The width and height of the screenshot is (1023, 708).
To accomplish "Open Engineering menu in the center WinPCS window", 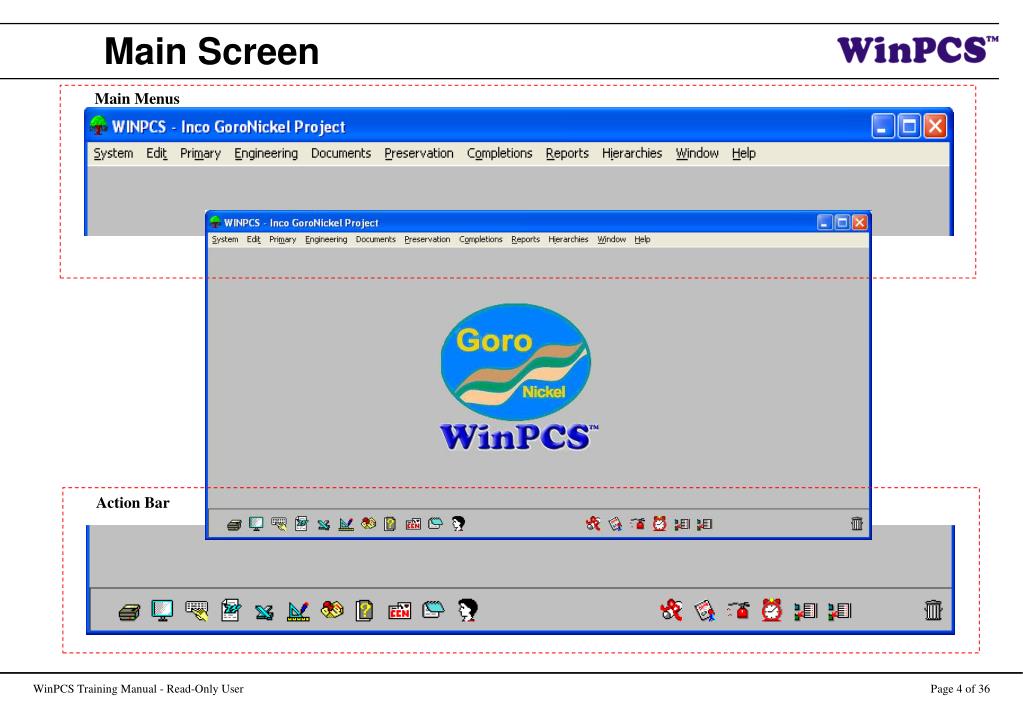I will [326, 239].
